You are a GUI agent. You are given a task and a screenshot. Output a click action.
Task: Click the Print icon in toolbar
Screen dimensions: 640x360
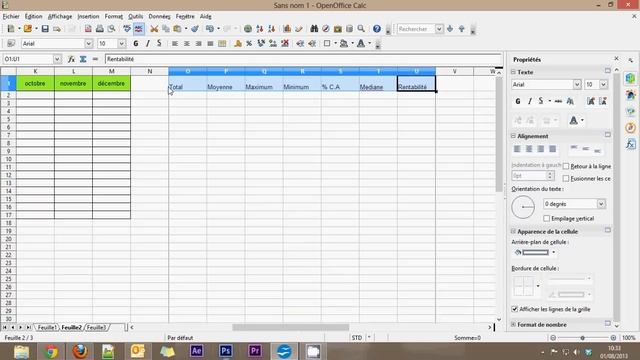(100, 29)
